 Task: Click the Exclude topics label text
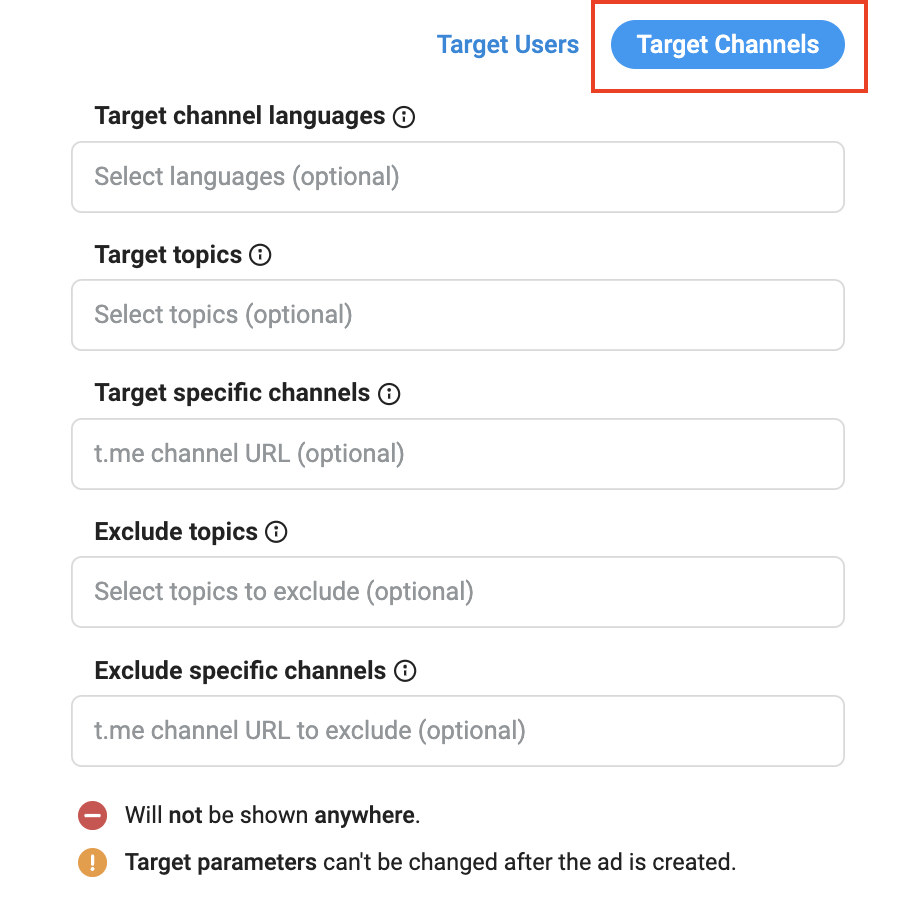[176, 532]
